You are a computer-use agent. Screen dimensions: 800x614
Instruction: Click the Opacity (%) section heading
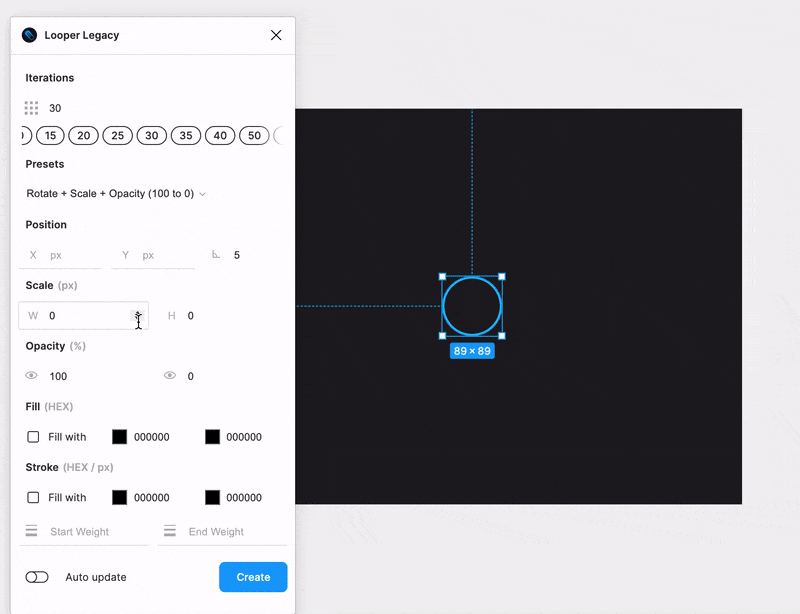[56, 347]
